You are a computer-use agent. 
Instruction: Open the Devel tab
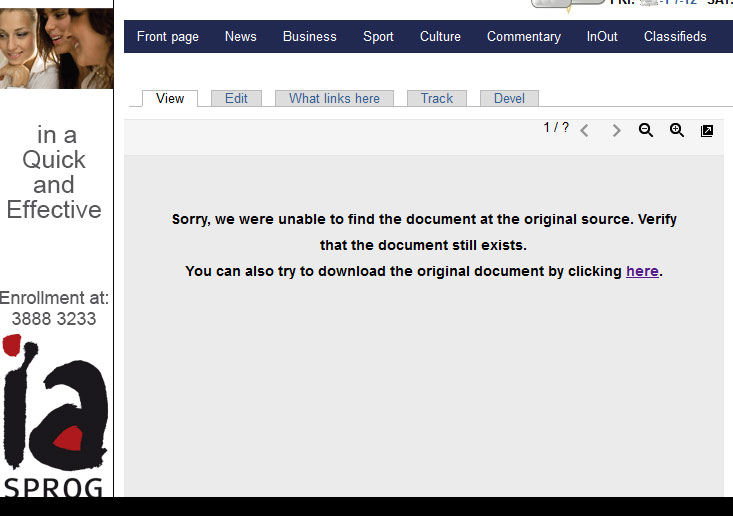(509, 98)
